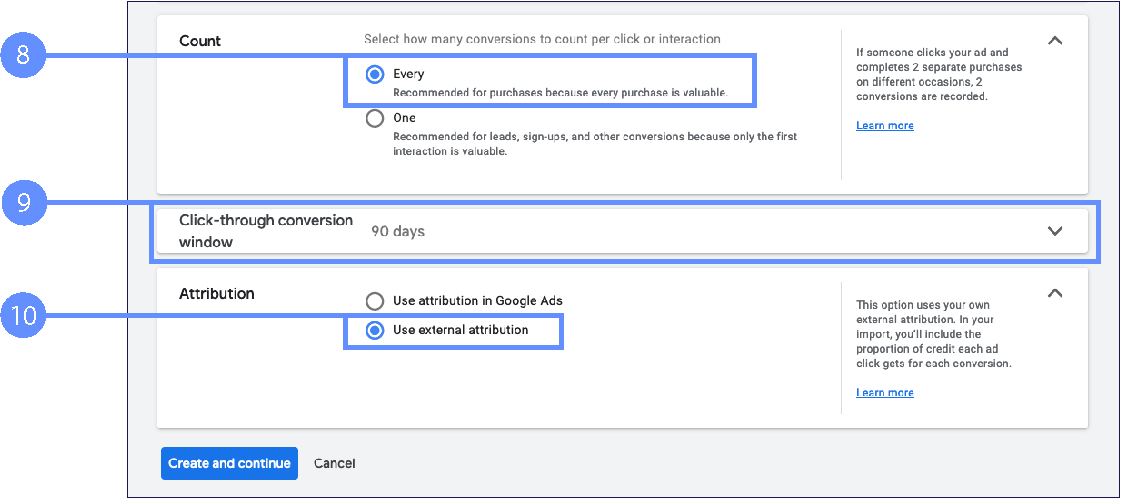The image size is (1121, 500).
Task: Choose the "One" conversion count radio button
Action: click(375, 118)
